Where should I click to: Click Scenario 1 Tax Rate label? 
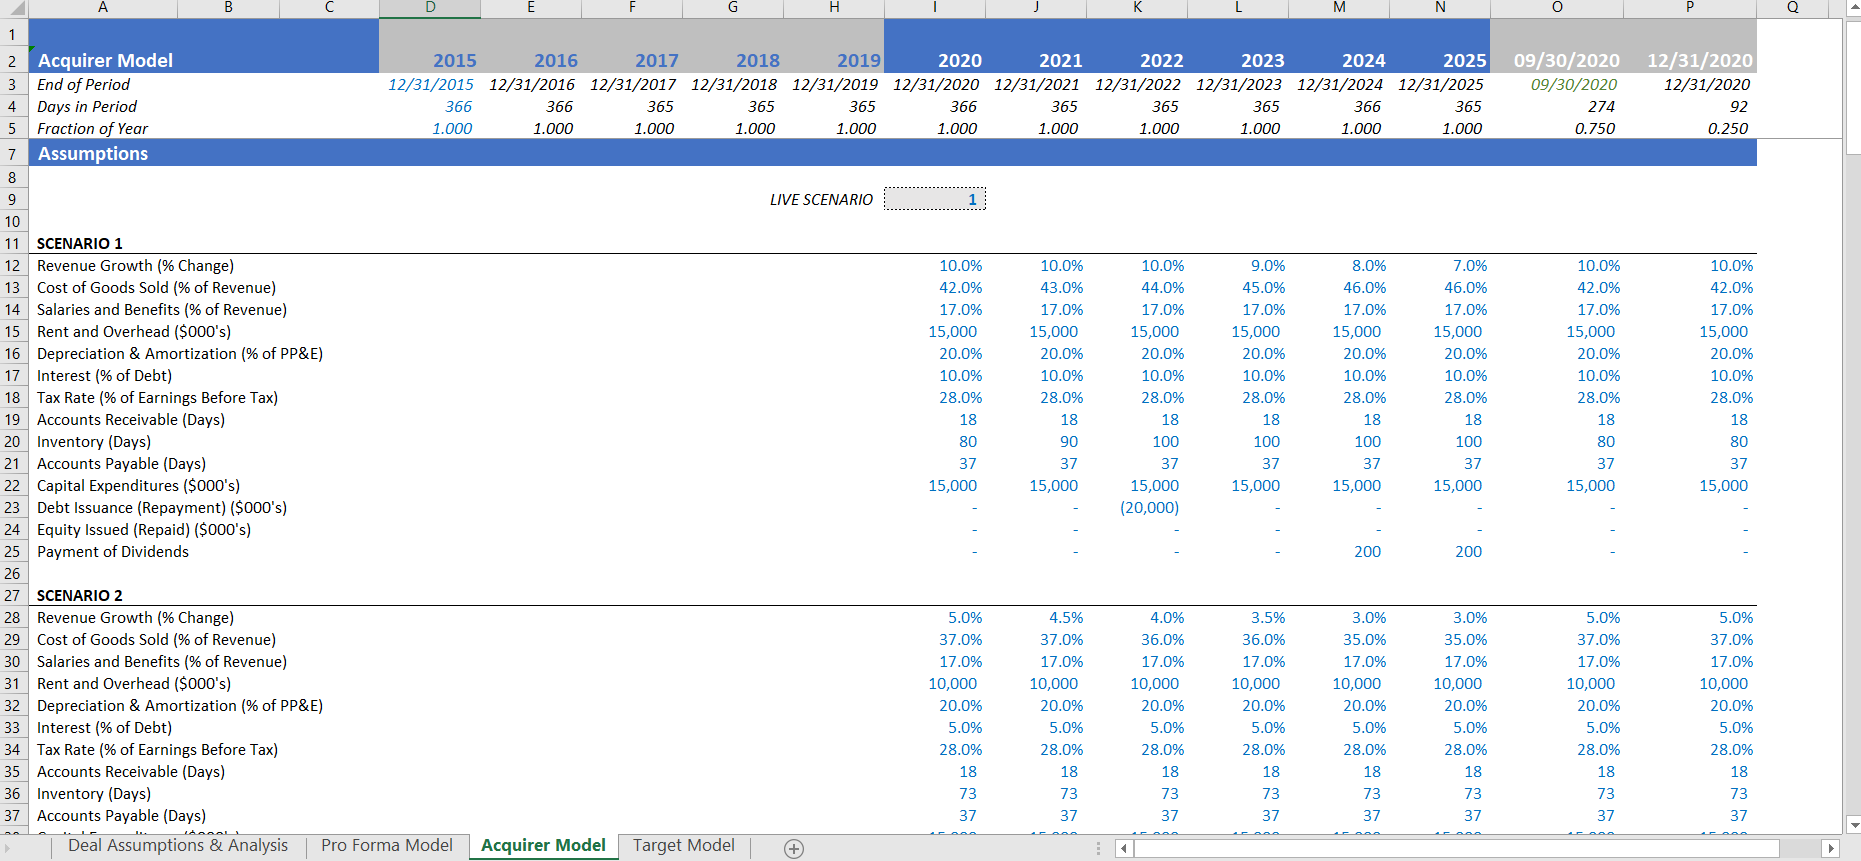coord(157,398)
